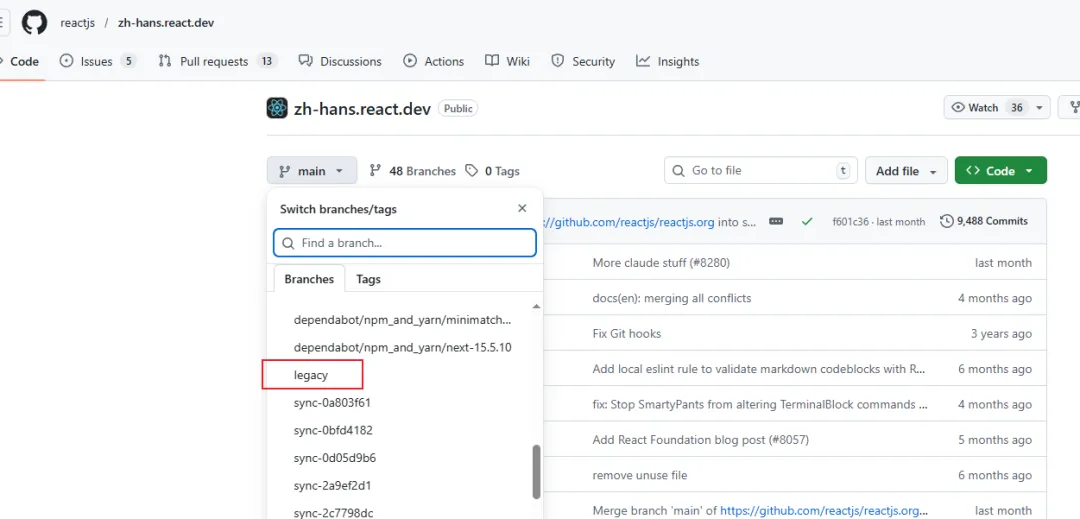Focus the Find a branch input

coord(405,243)
